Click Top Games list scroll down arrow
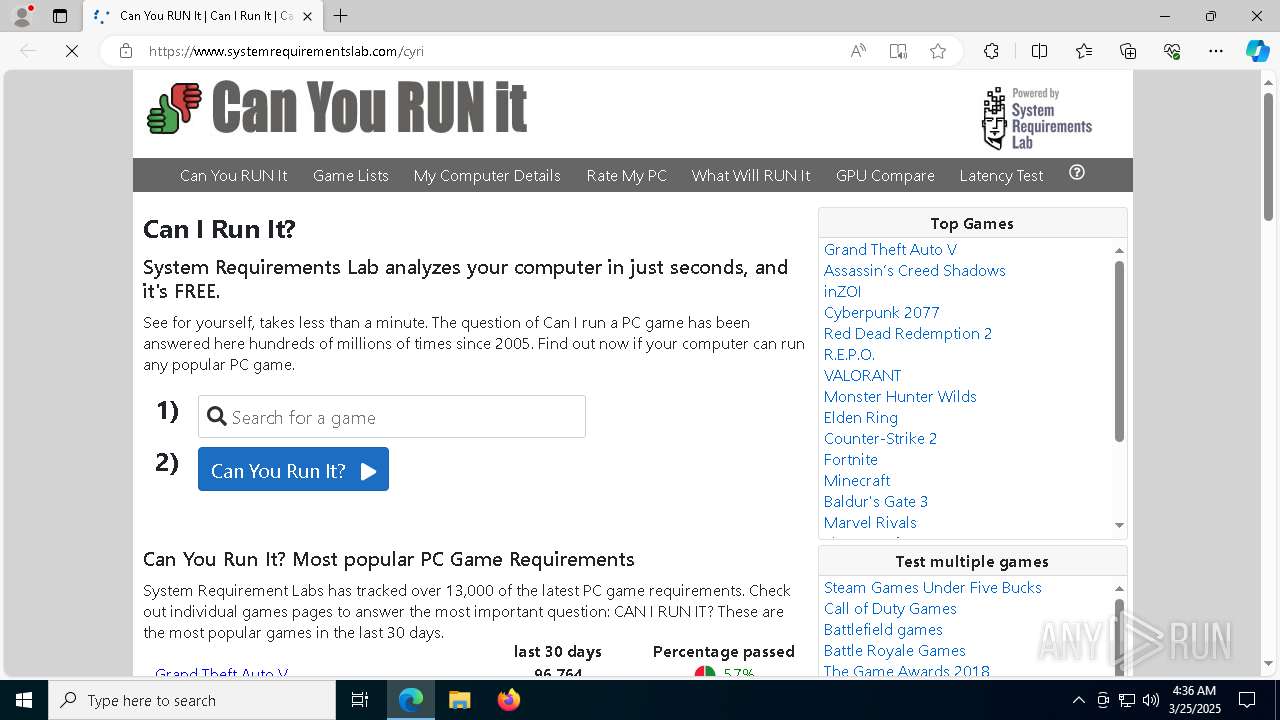Screen dimensions: 1280x720 click(1119, 525)
